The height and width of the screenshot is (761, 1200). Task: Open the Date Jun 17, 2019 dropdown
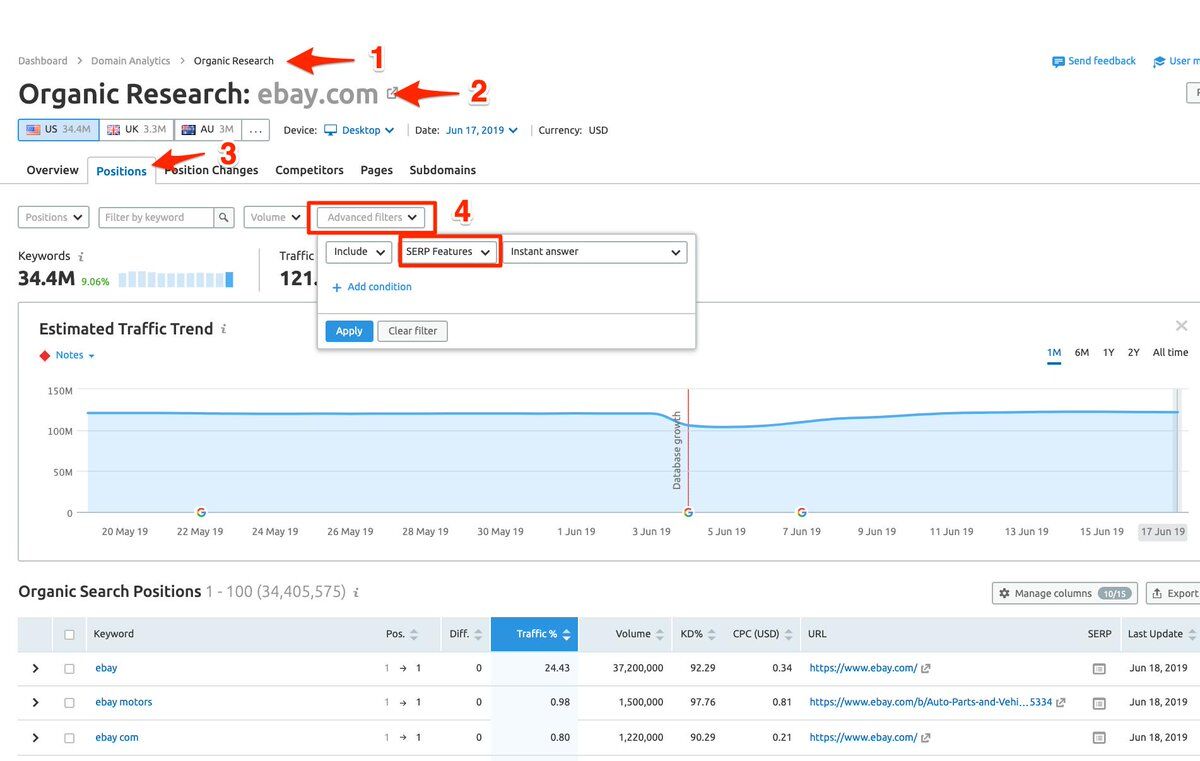[482, 130]
